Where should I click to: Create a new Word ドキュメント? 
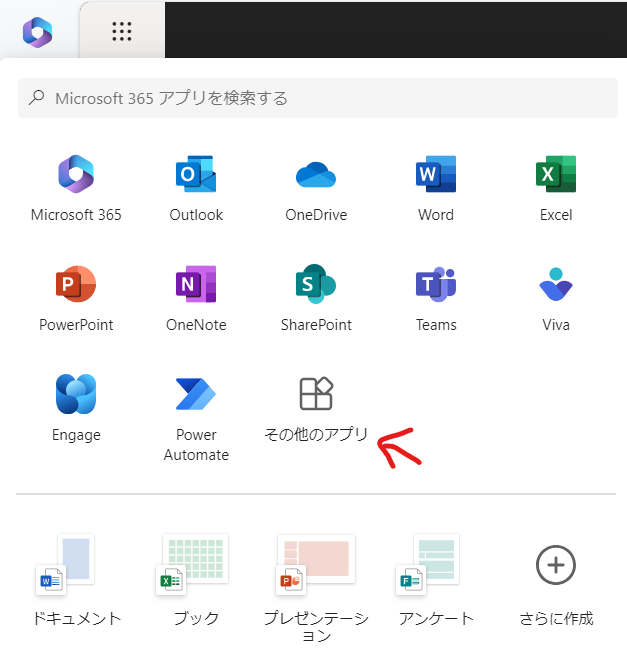(x=76, y=581)
